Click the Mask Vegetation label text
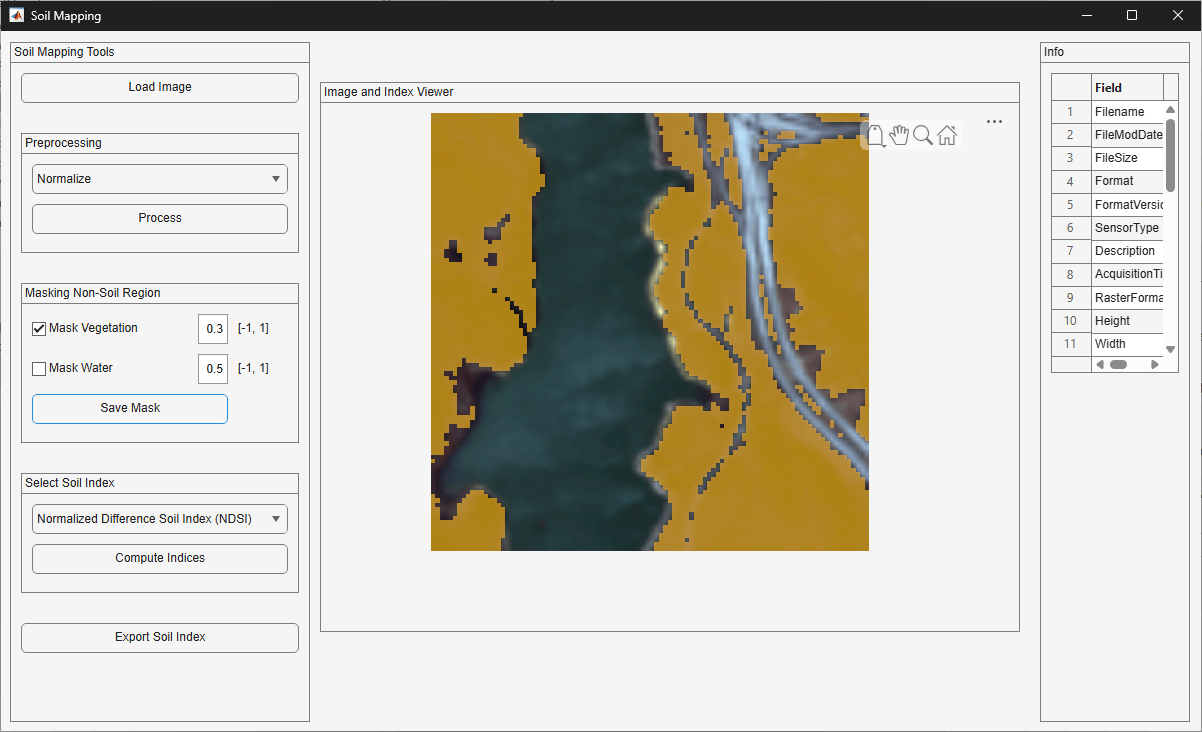The height and width of the screenshot is (732, 1202). 93,328
